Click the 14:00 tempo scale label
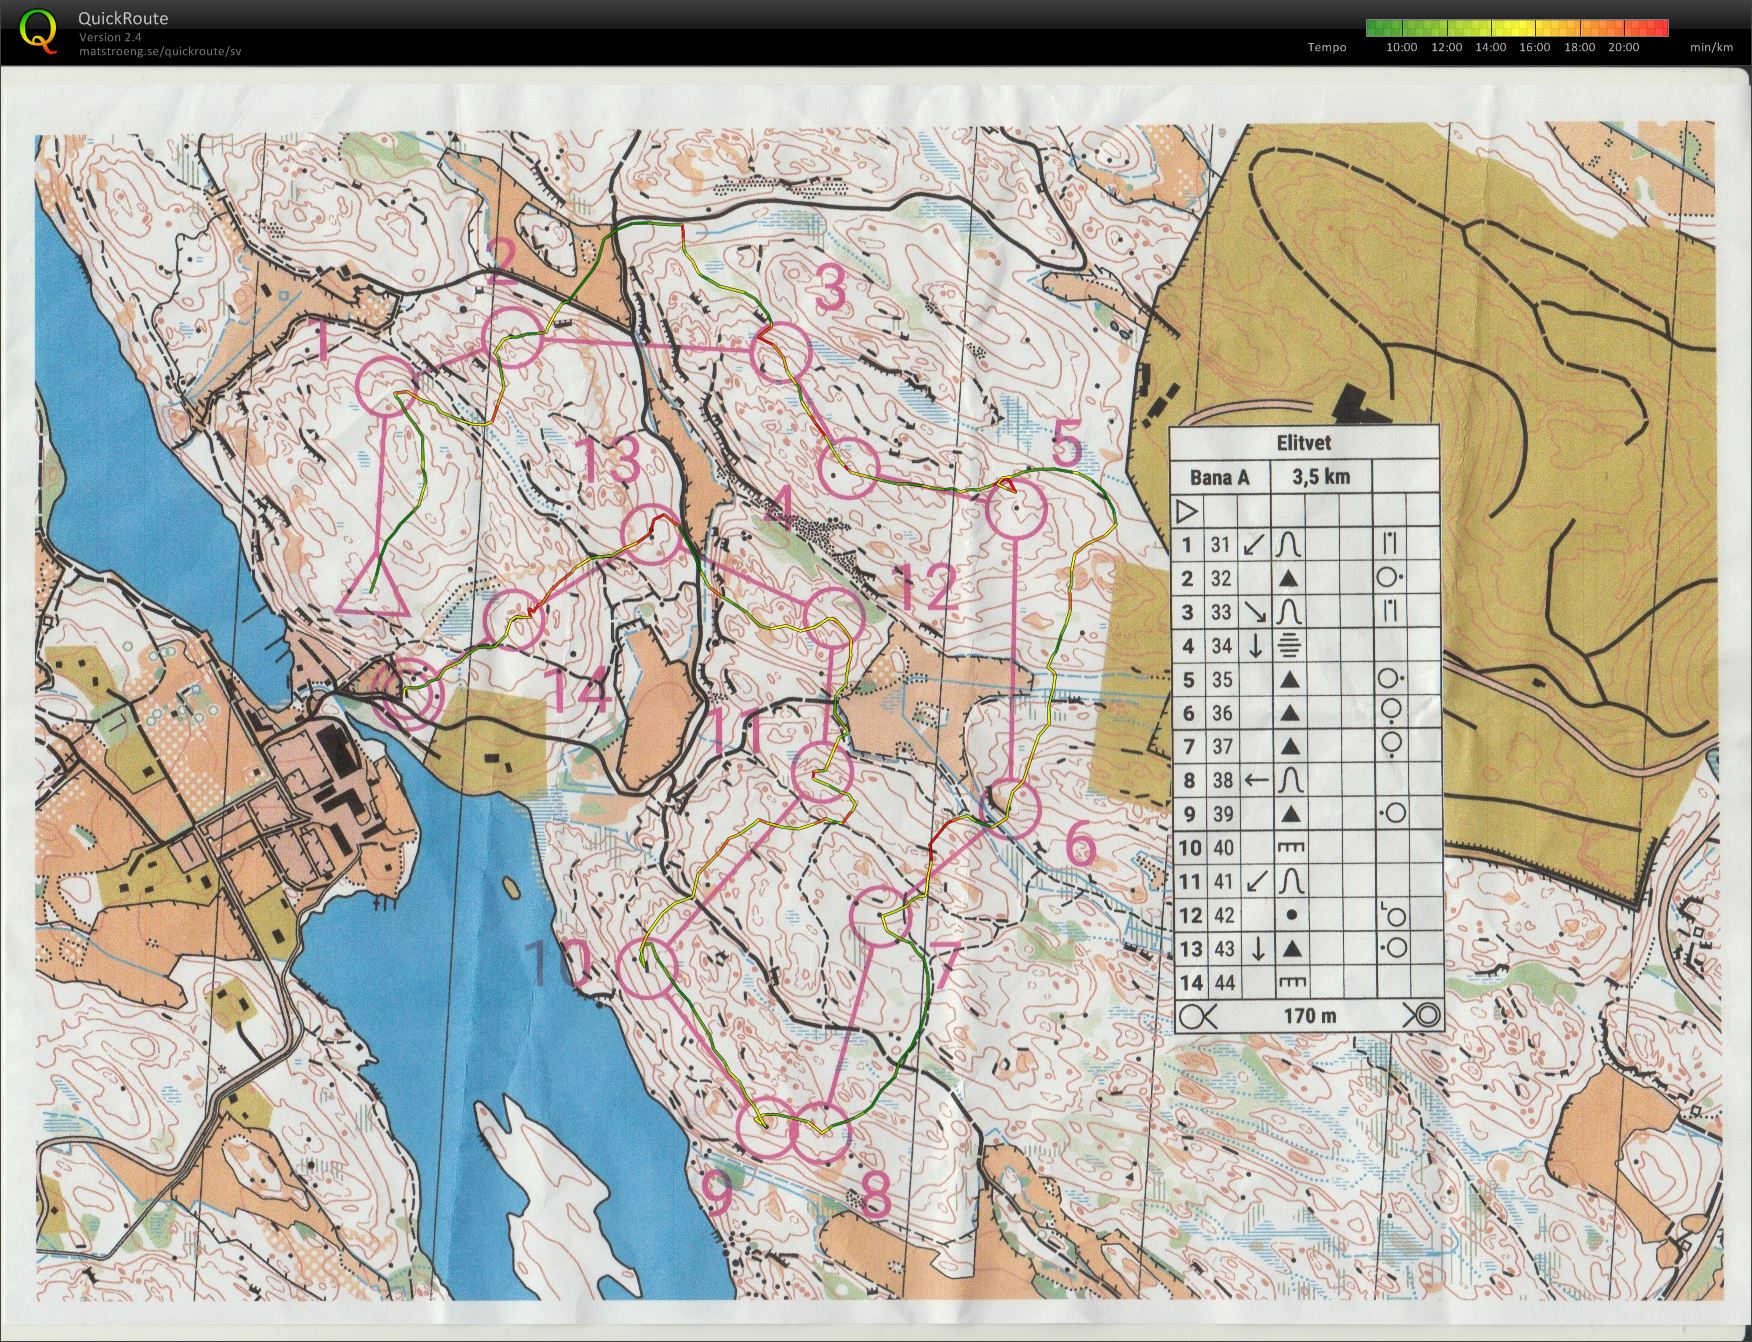The image size is (1752, 1342). point(1490,47)
